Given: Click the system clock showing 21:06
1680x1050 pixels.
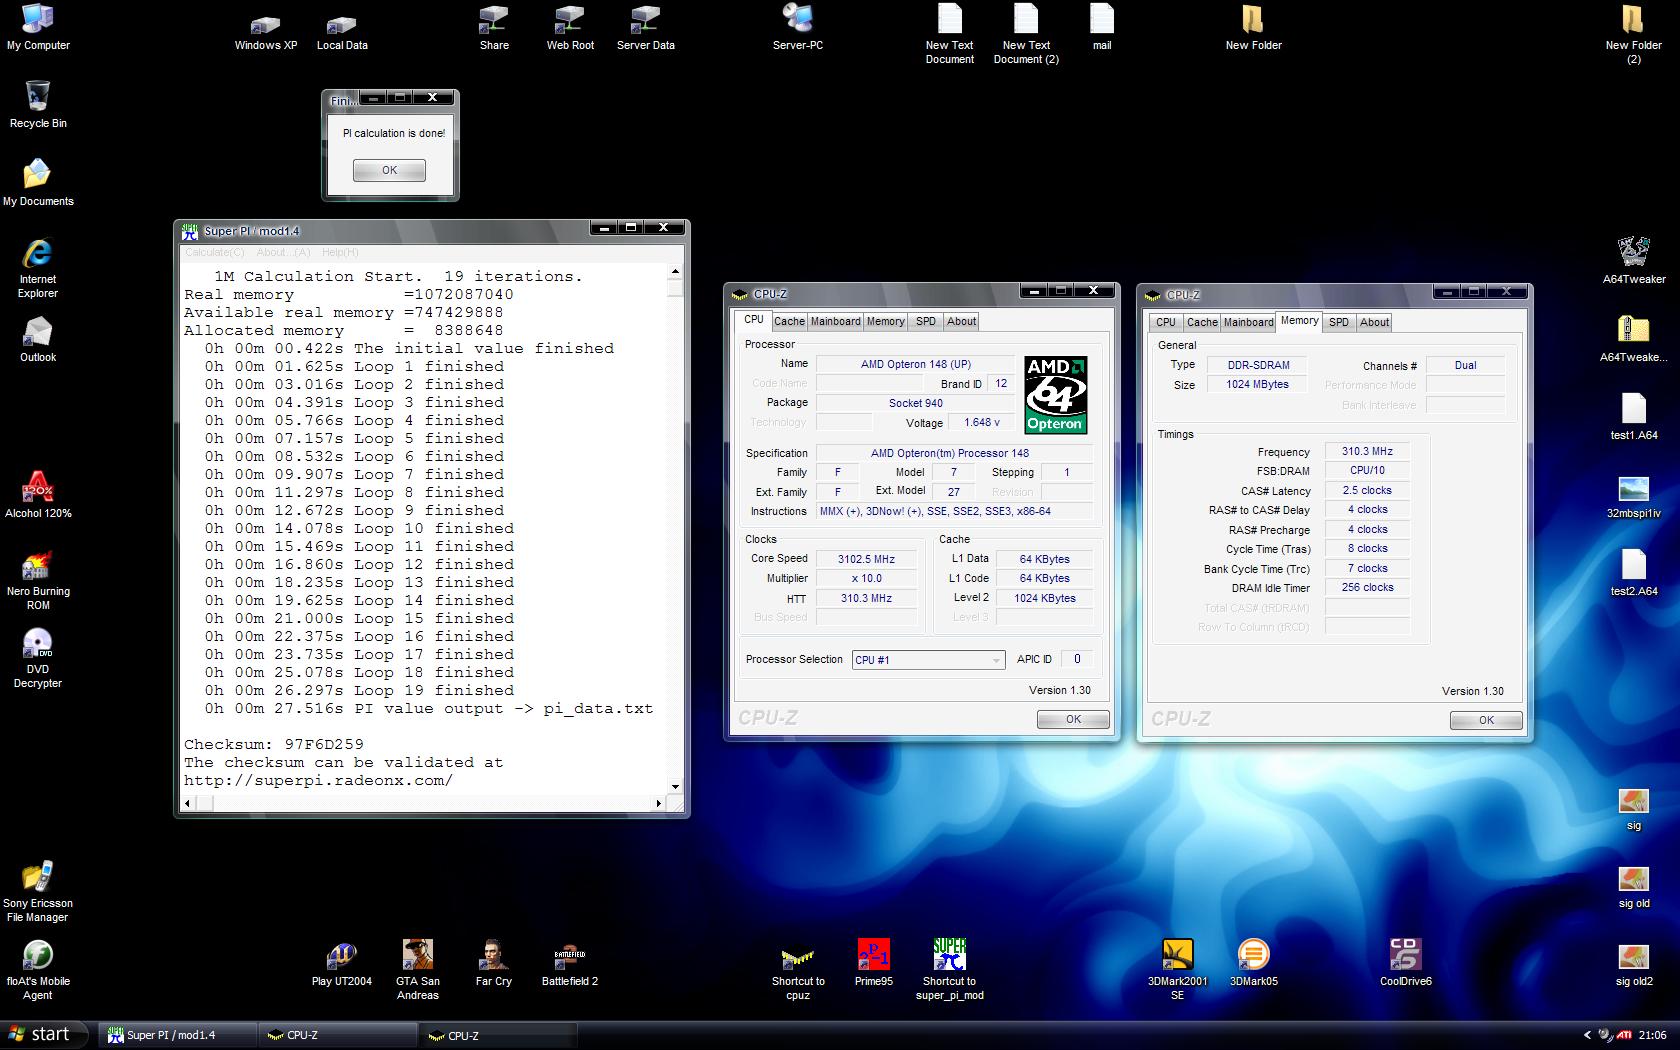Looking at the screenshot, I should pyautogui.click(x=1652, y=1035).
